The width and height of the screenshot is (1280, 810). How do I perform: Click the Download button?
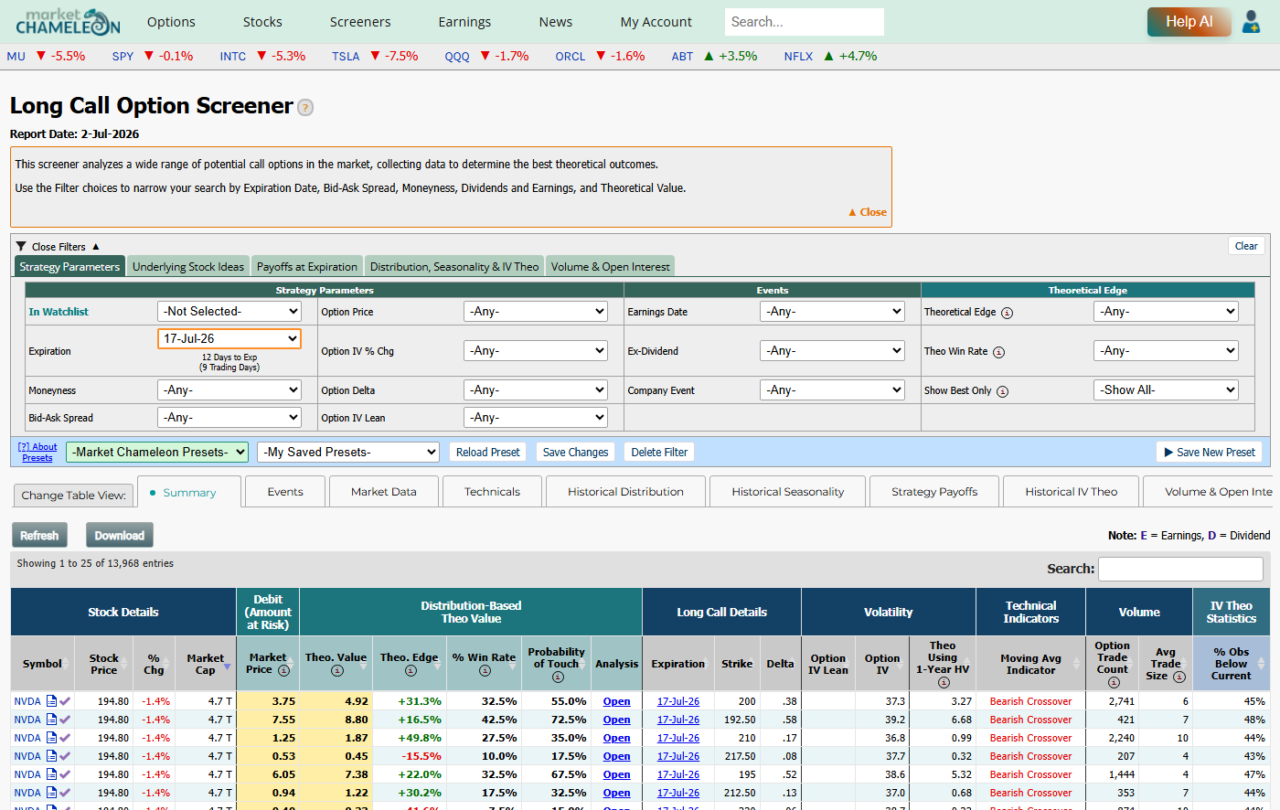(119, 535)
